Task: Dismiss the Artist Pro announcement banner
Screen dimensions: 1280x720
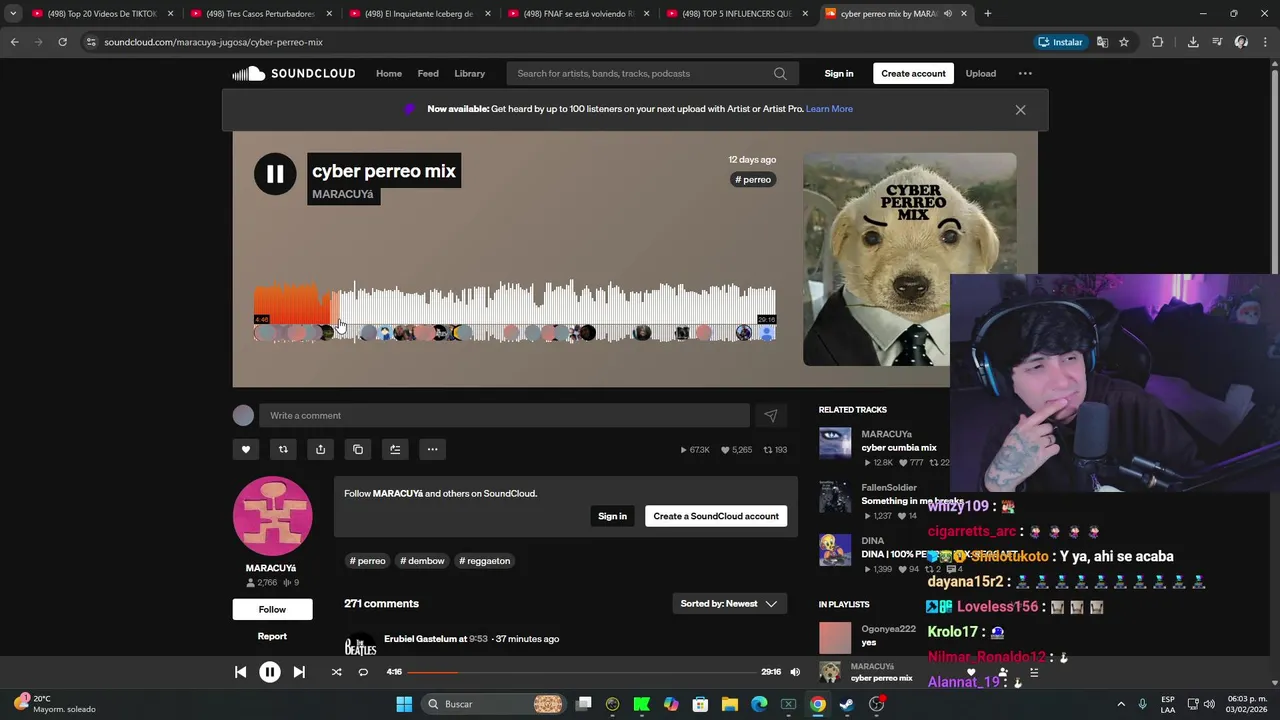Action: point(1020,110)
